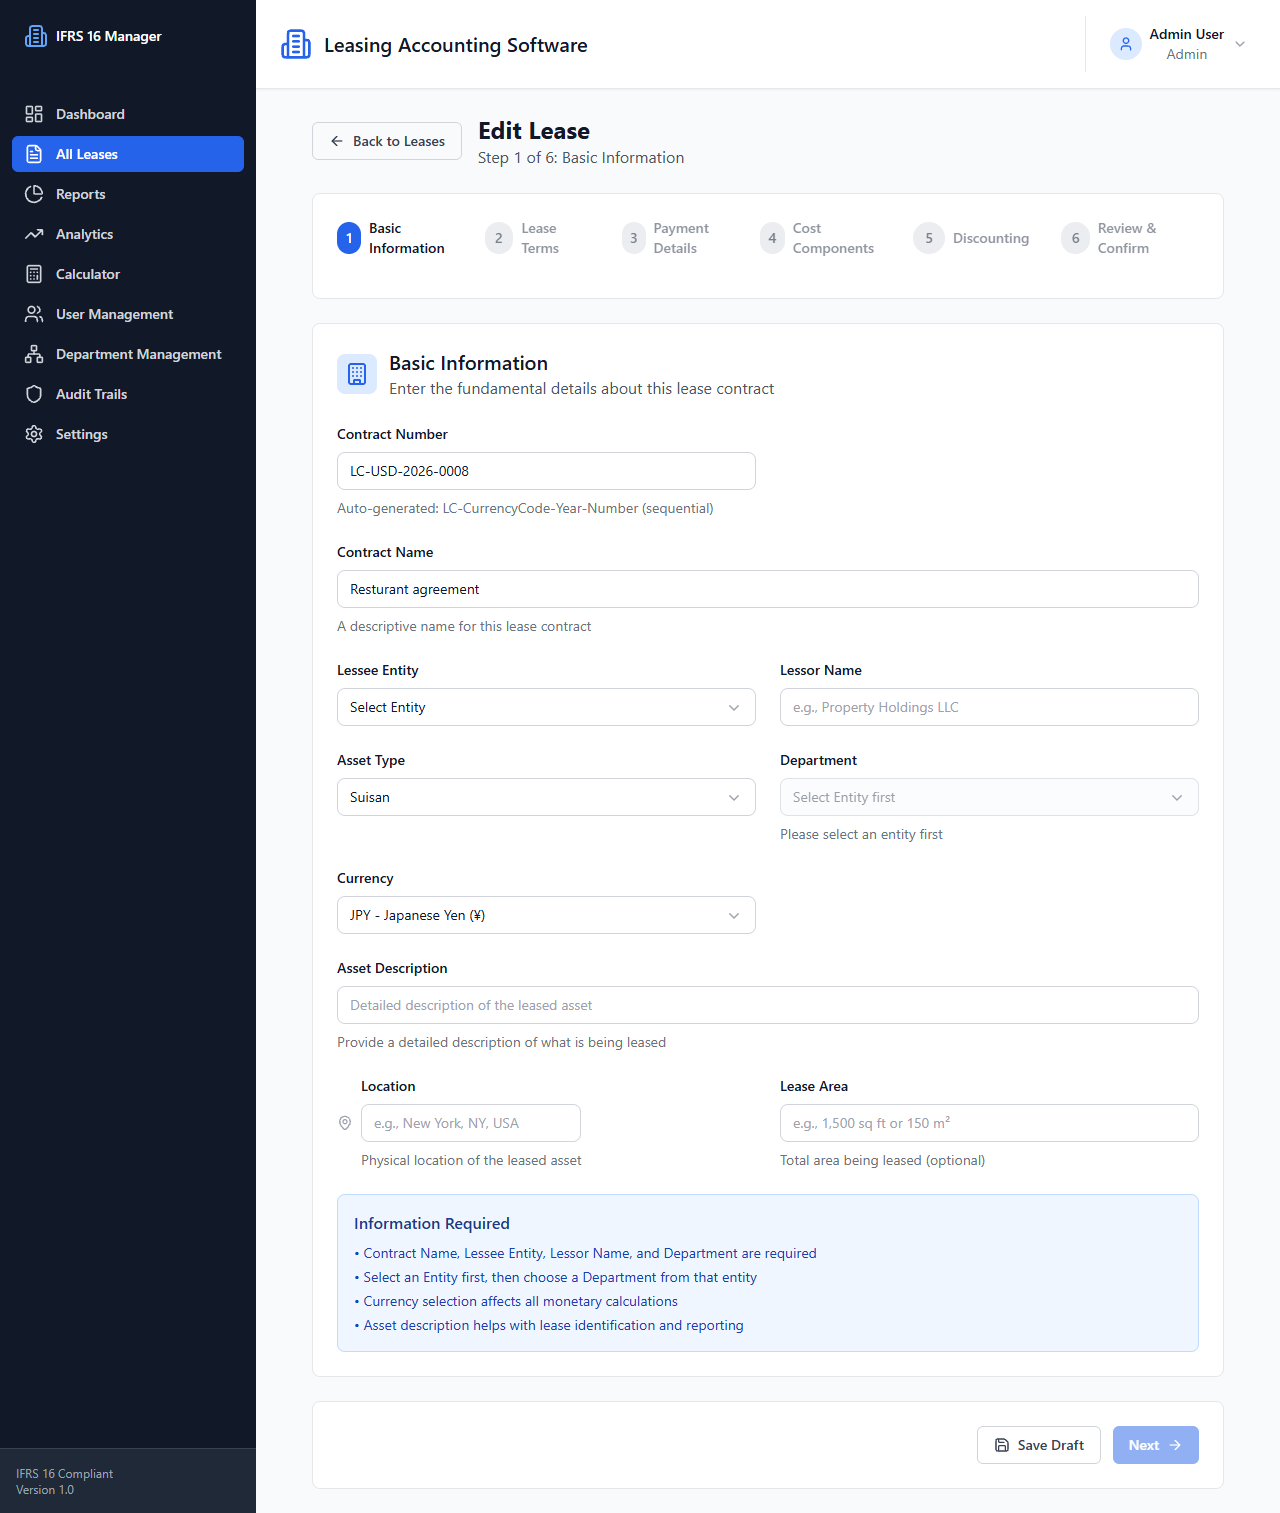The width and height of the screenshot is (1280, 1513).
Task: Click the Reports pie chart icon
Action: tap(34, 194)
